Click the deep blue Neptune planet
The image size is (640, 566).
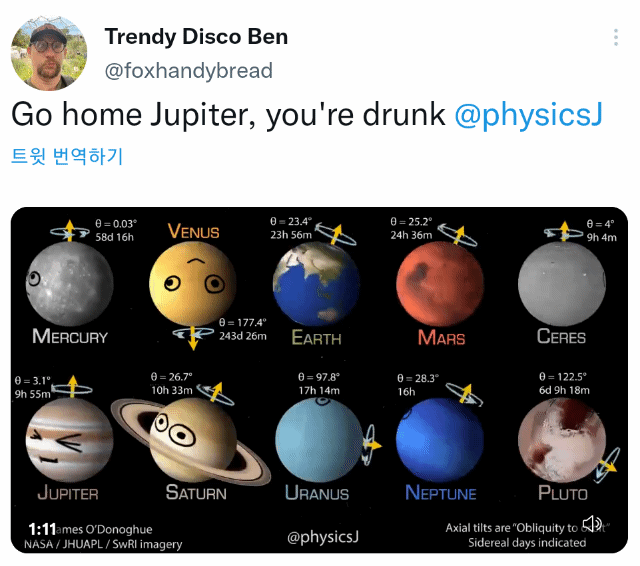(440, 439)
